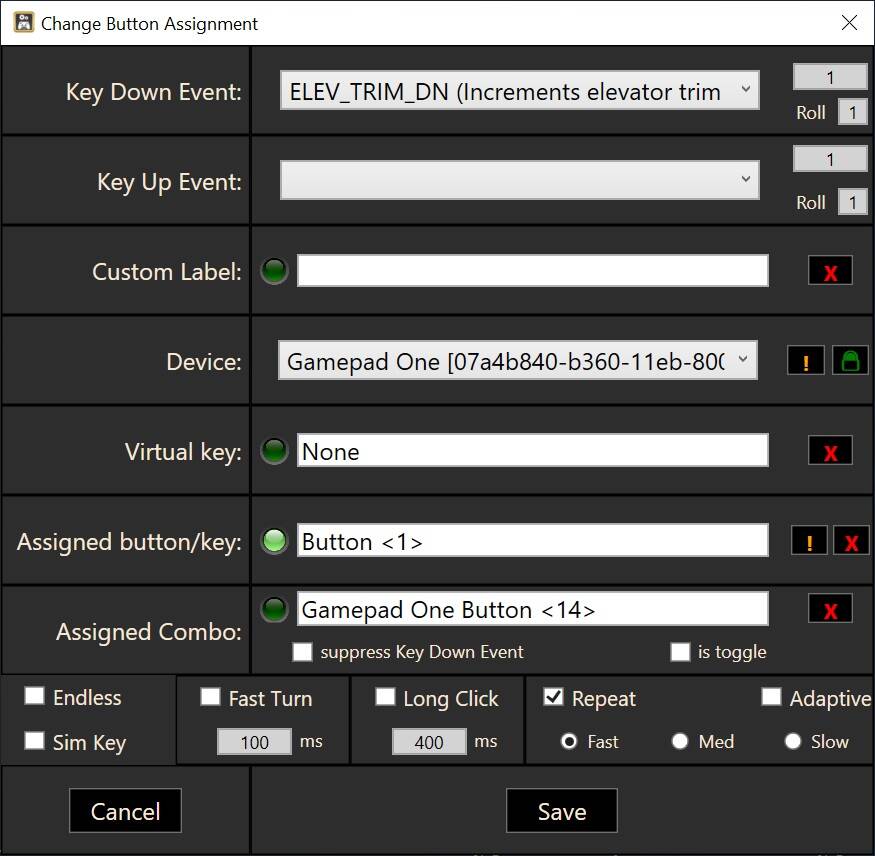Clear the Virtual key using its red X
This screenshot has height=856, width=875.
tap(830, 450)
